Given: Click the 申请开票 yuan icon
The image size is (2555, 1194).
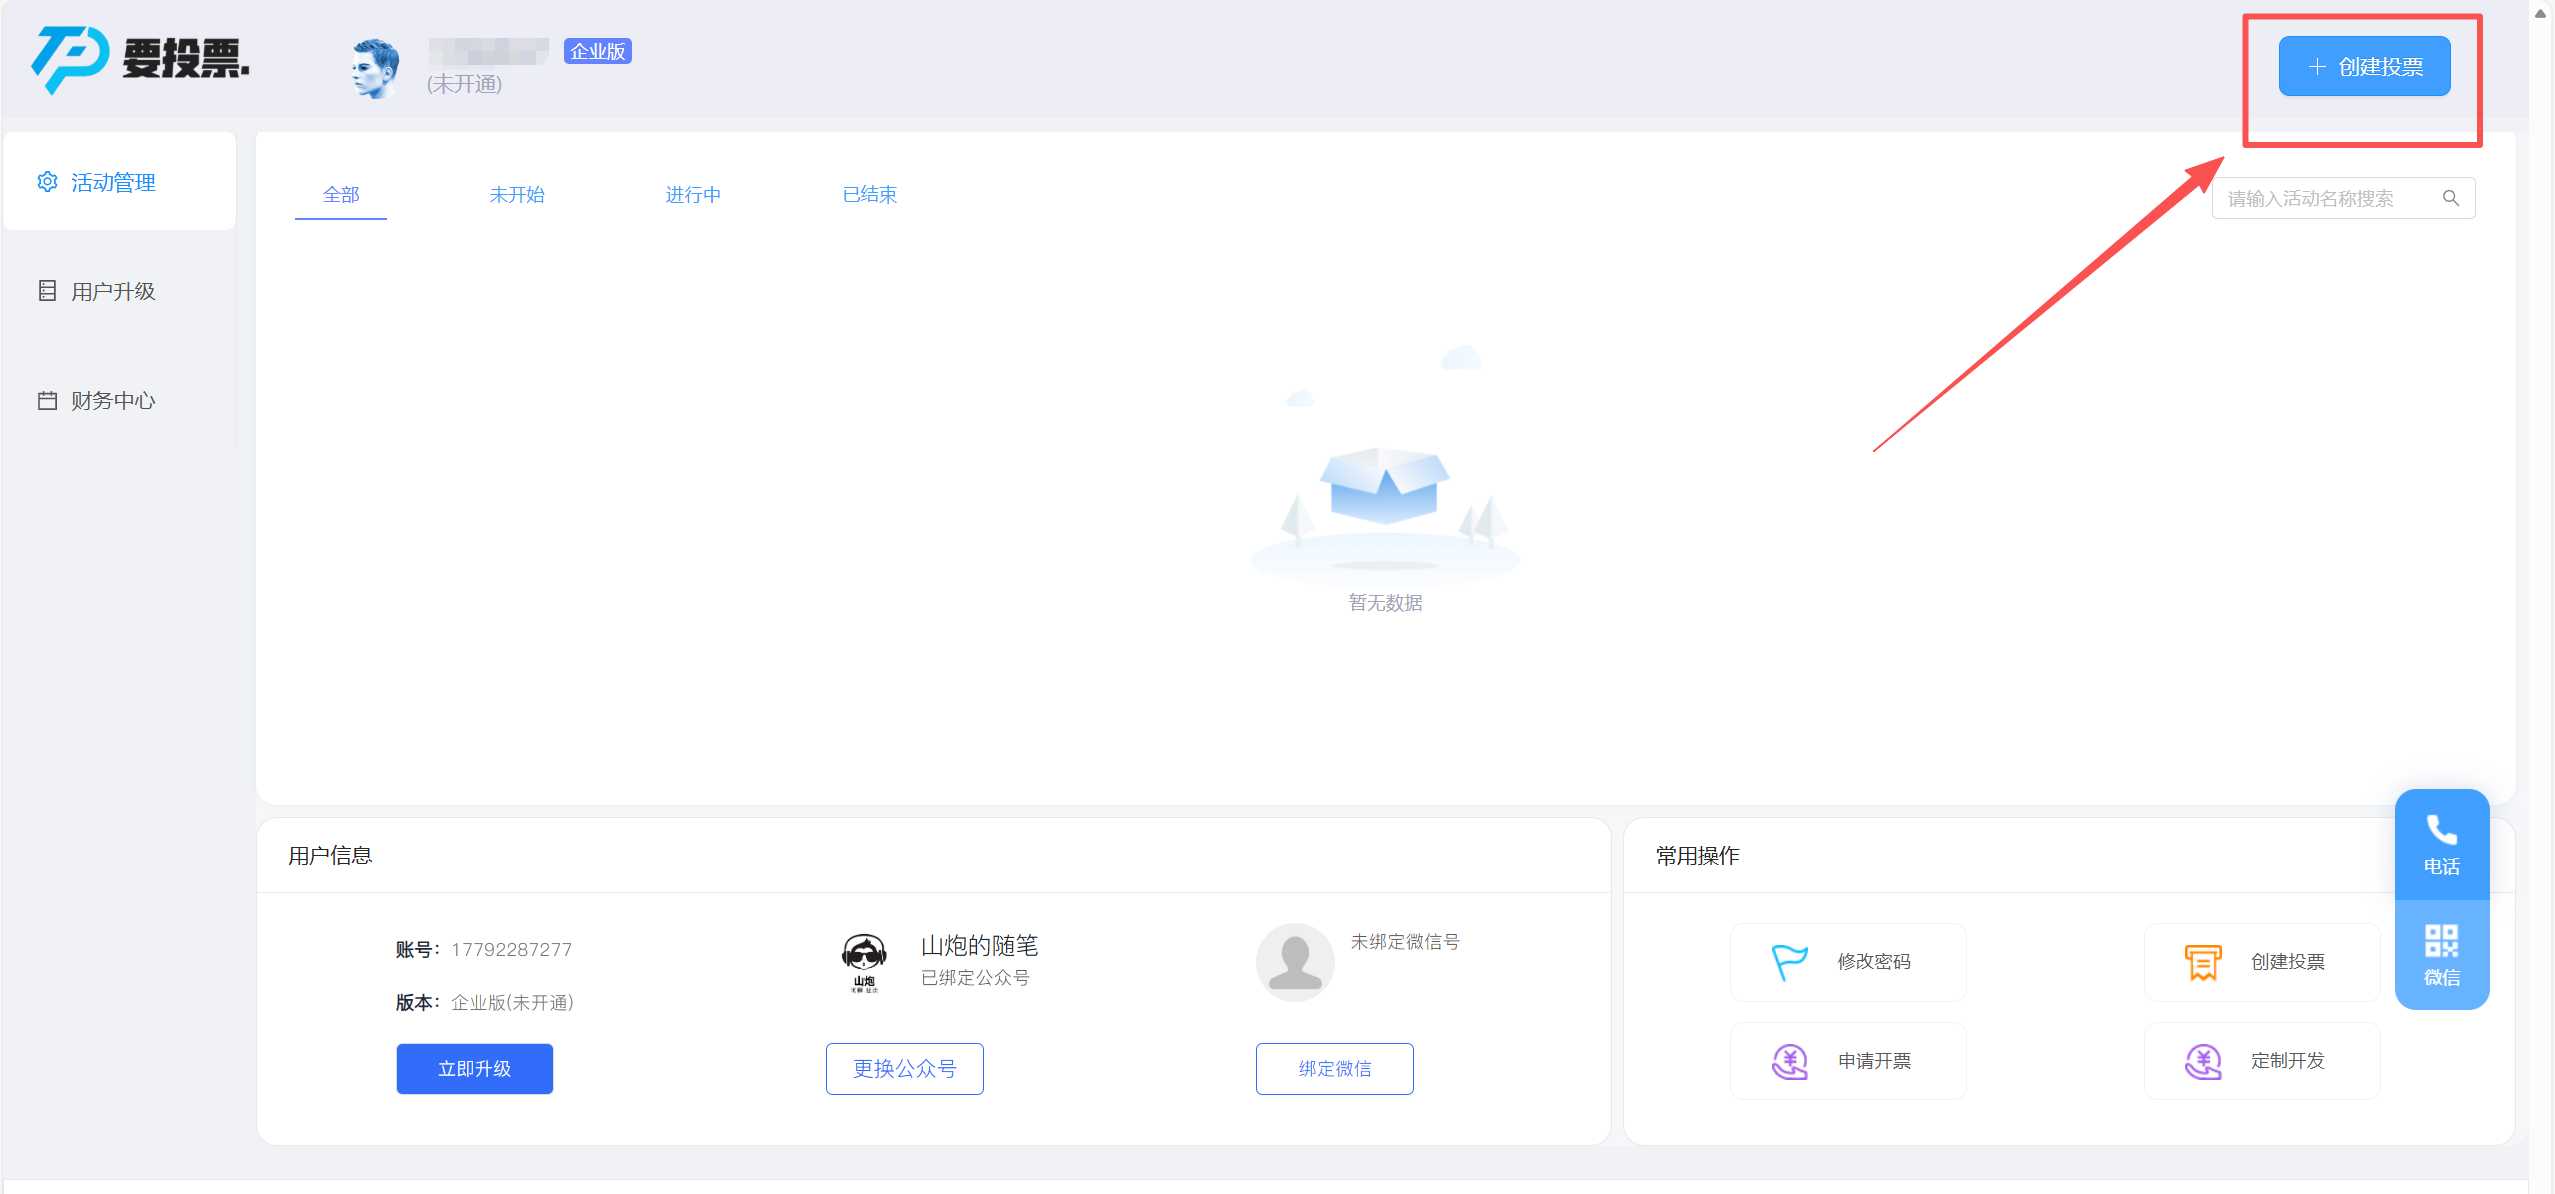Looking at the screenshot, I should click(1788, 1061).
